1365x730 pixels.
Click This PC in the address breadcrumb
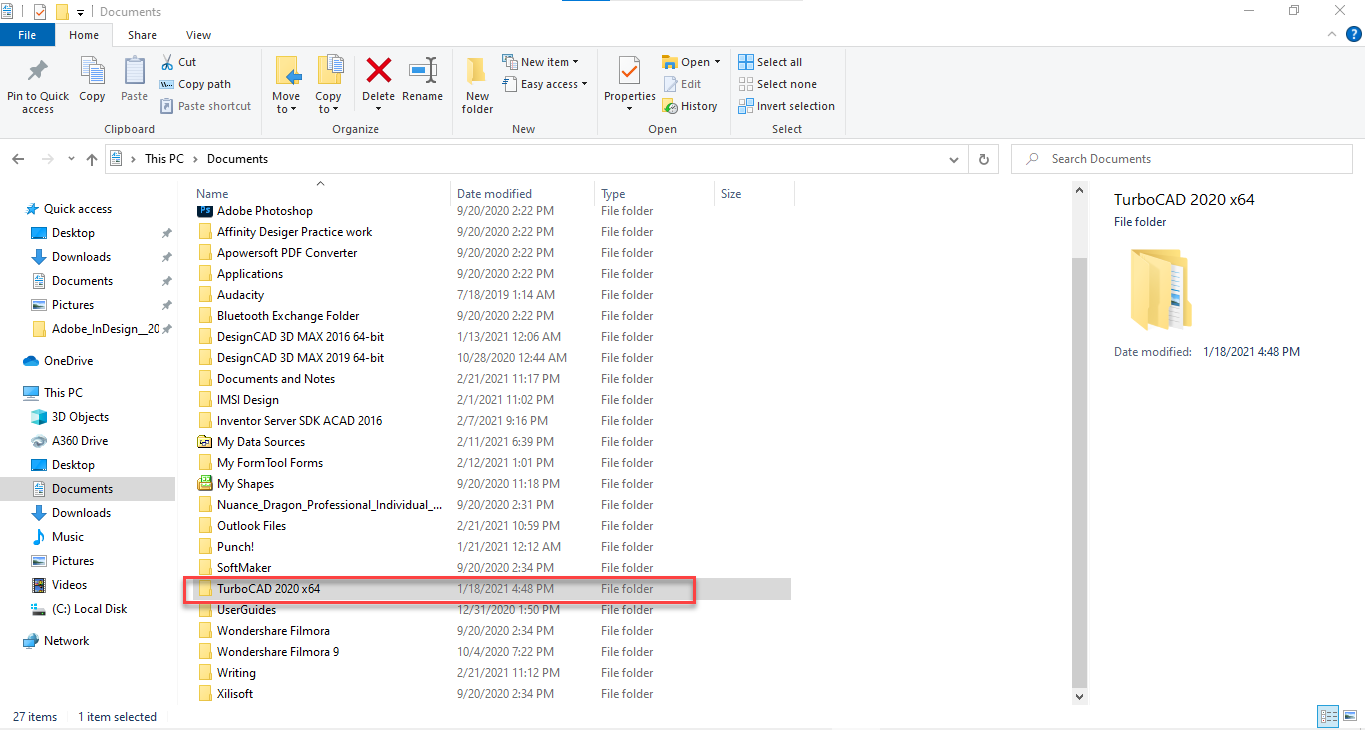pos(164,159)
